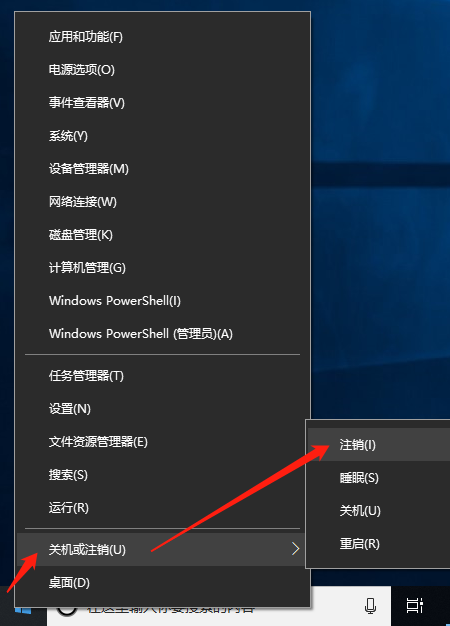
Task: Click the Windows Start button
Action: (23, 611)
